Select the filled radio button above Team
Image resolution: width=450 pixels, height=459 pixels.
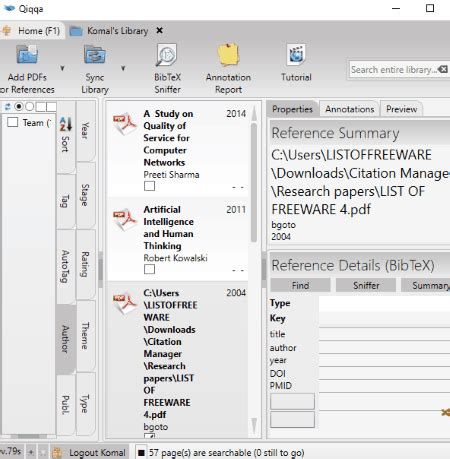(19, 107)
